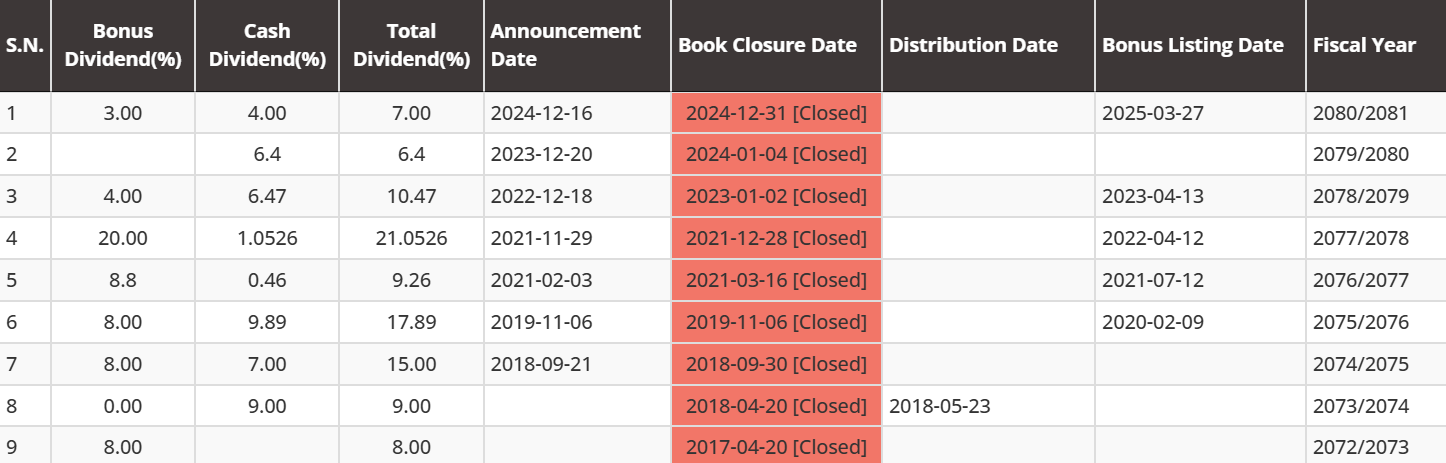
Task: Select the Distribution Date column header
Action: pos(973,45)
